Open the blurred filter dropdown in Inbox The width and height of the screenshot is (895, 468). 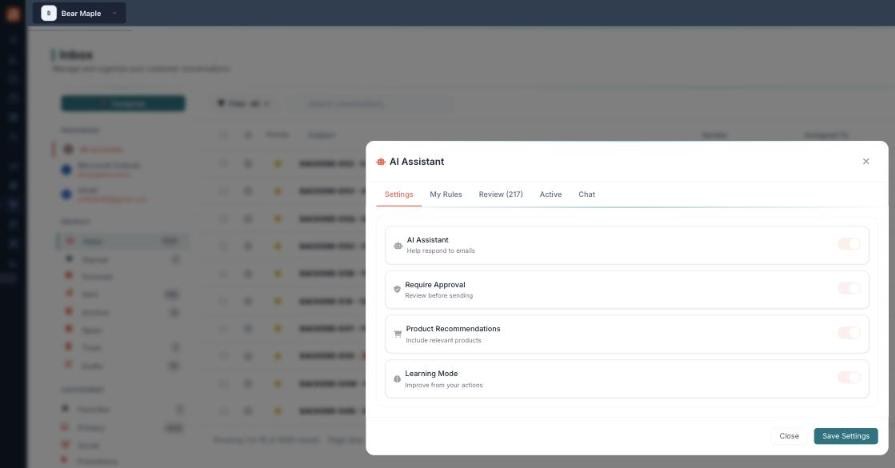pyautogui.click(x=243, y=103)
